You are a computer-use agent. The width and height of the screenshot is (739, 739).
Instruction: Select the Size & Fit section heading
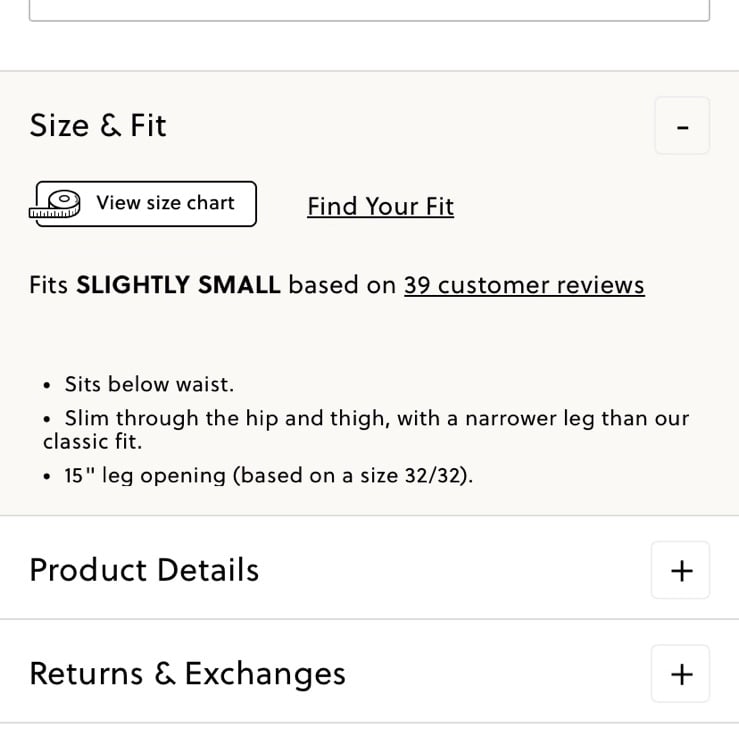tap(98, 126)
